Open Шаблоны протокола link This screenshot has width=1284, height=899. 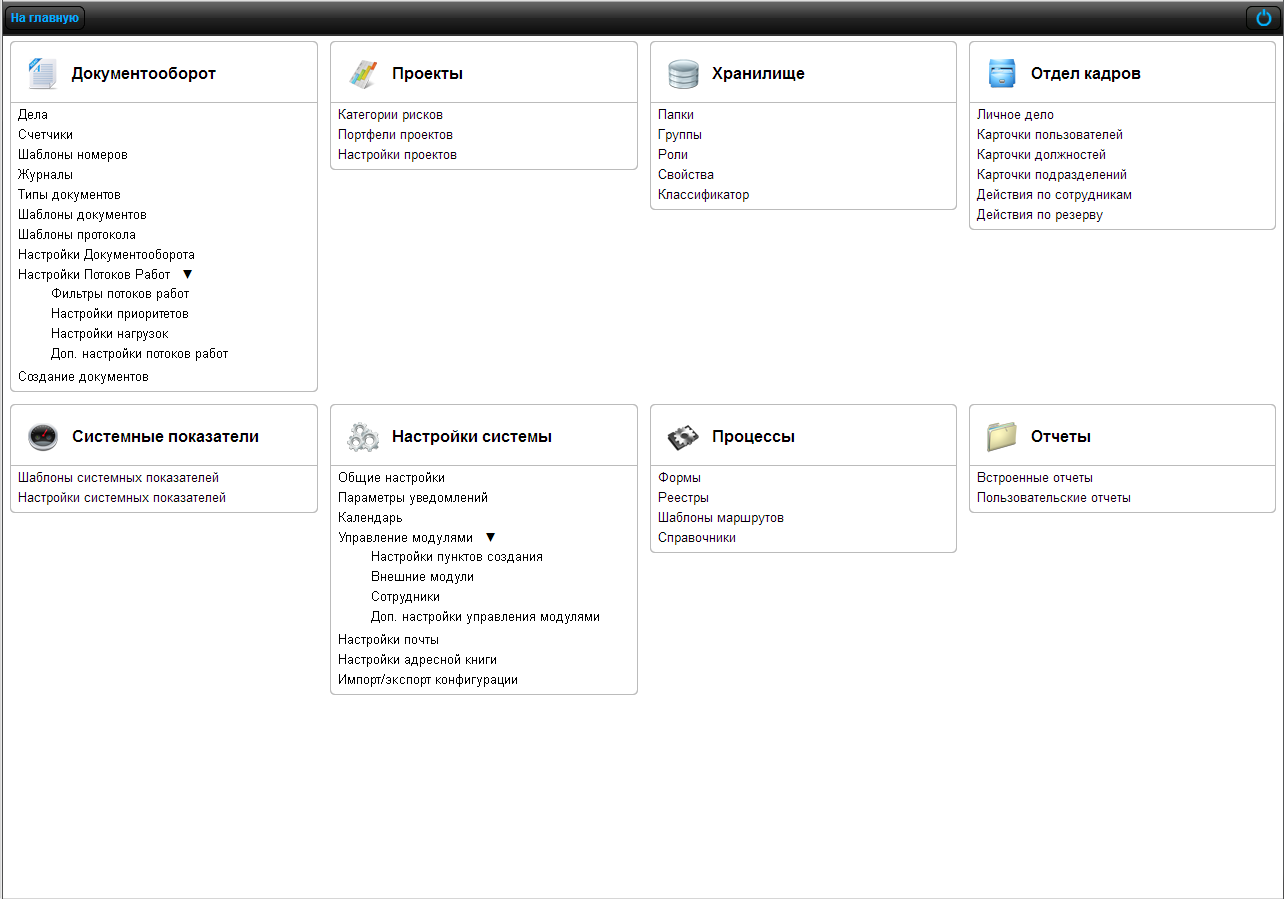[77, 235]
